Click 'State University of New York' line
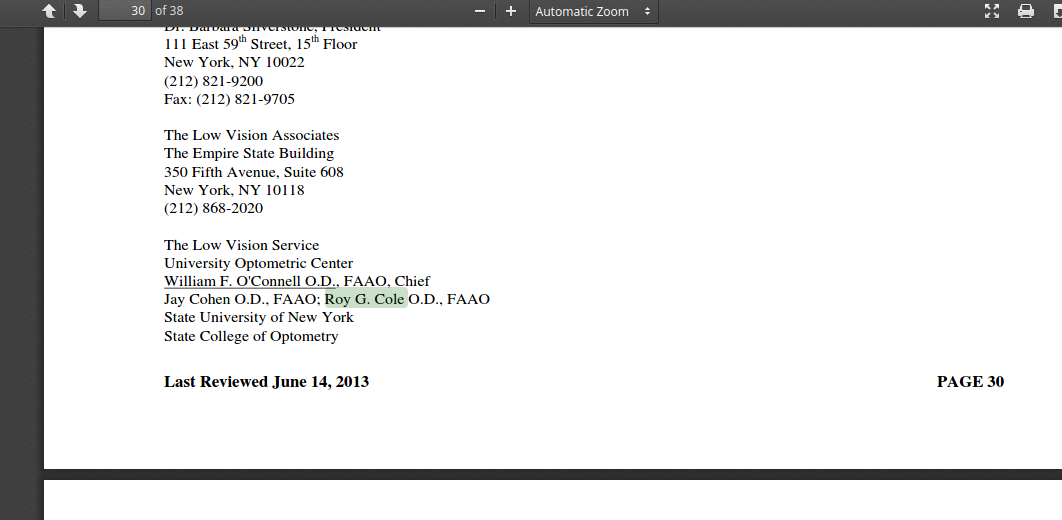 click(259, 318)
